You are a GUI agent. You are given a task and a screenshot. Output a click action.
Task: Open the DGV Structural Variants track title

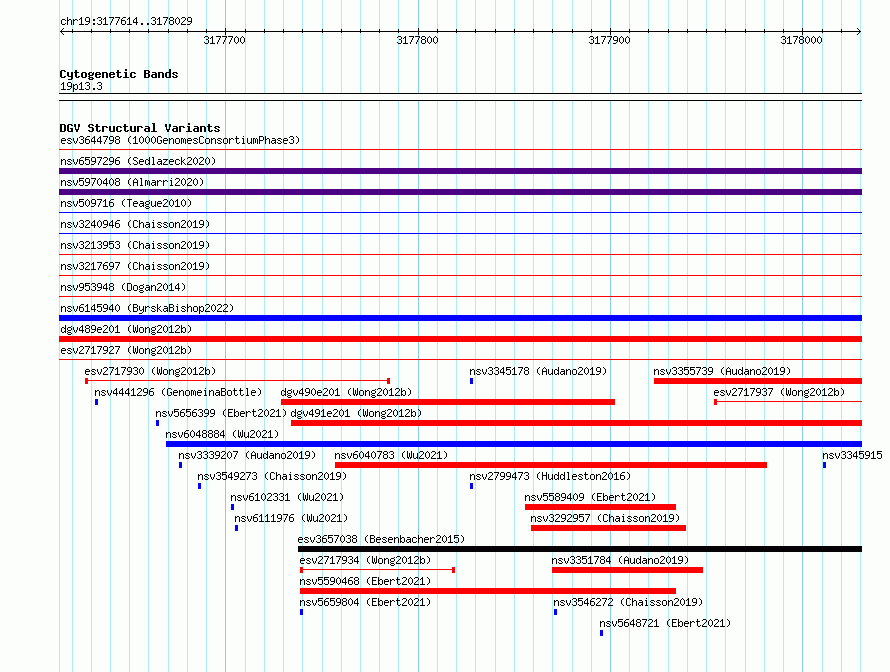[139, 128]
